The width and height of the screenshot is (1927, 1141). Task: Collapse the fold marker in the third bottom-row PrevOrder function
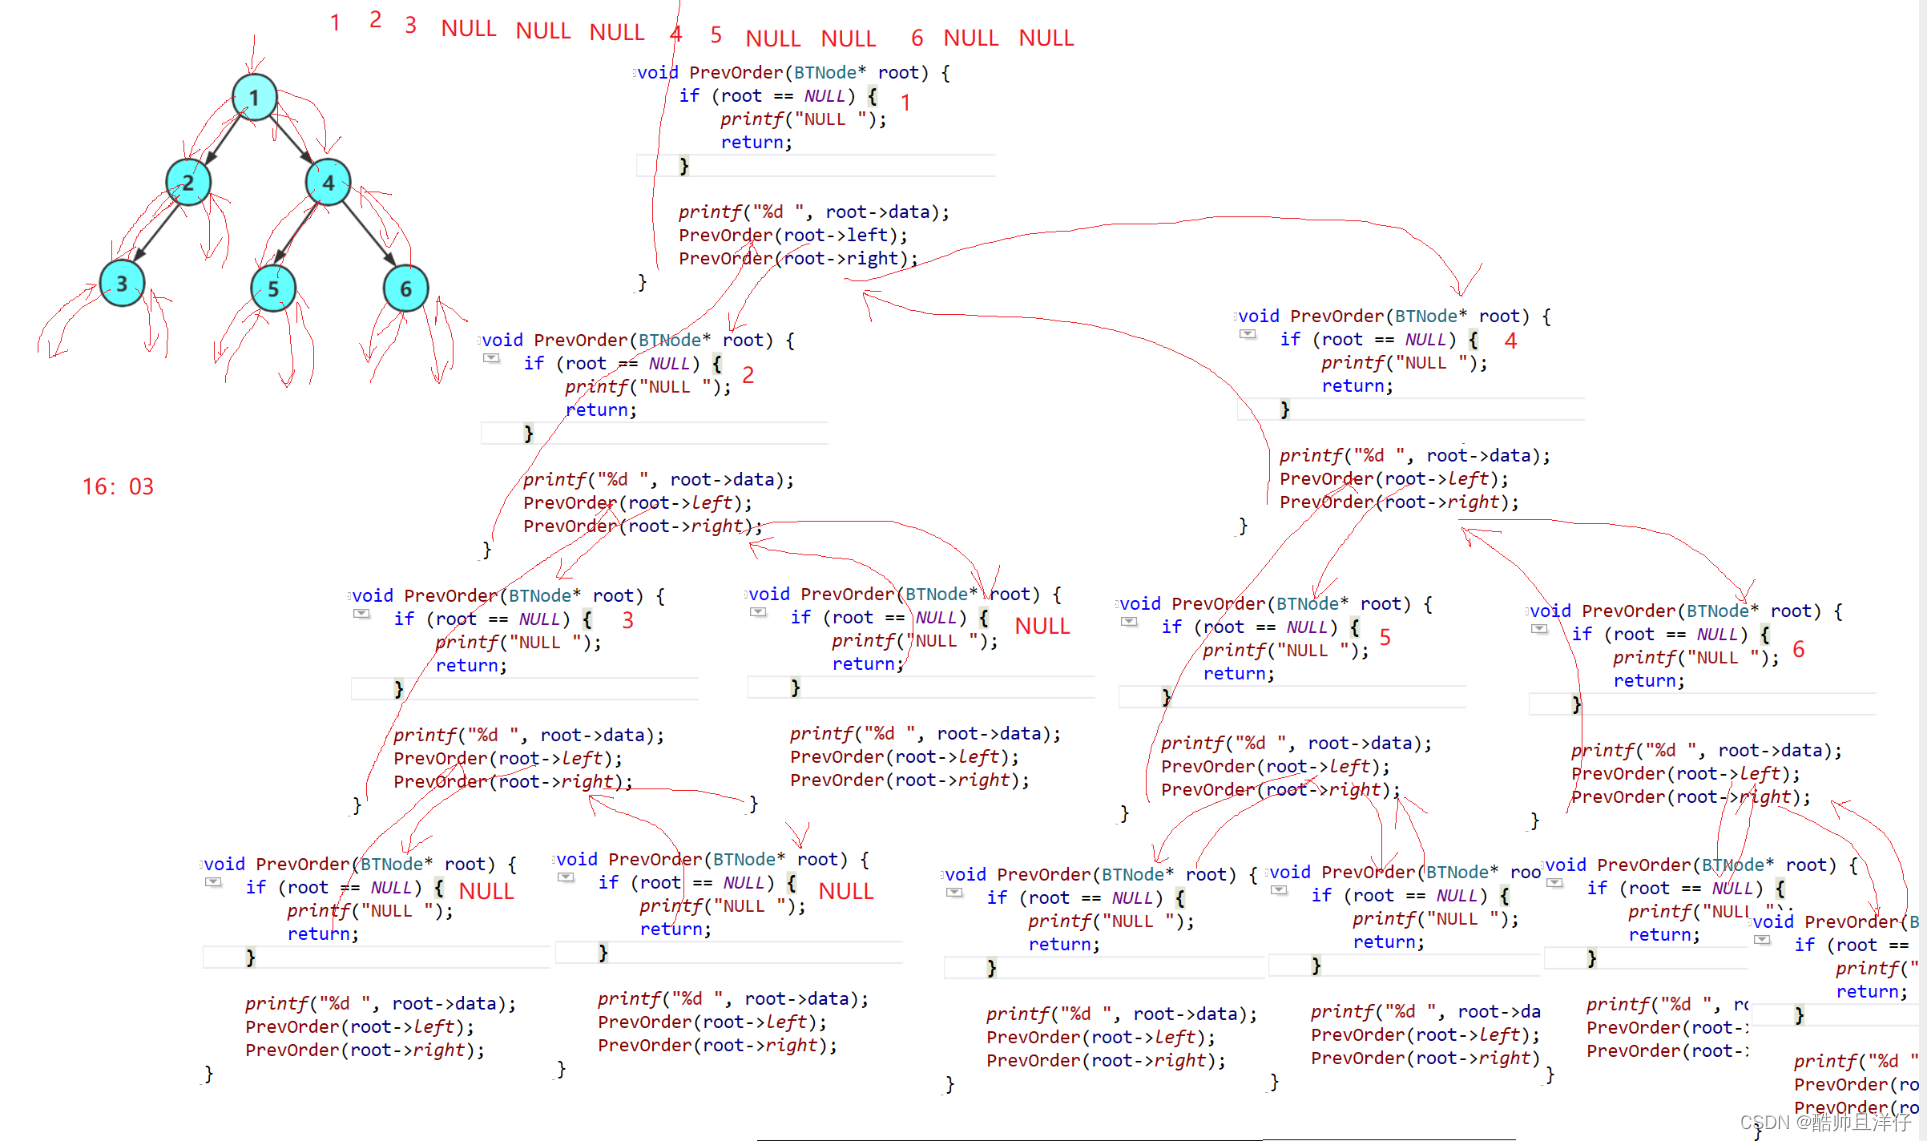(x=955, y=892)
